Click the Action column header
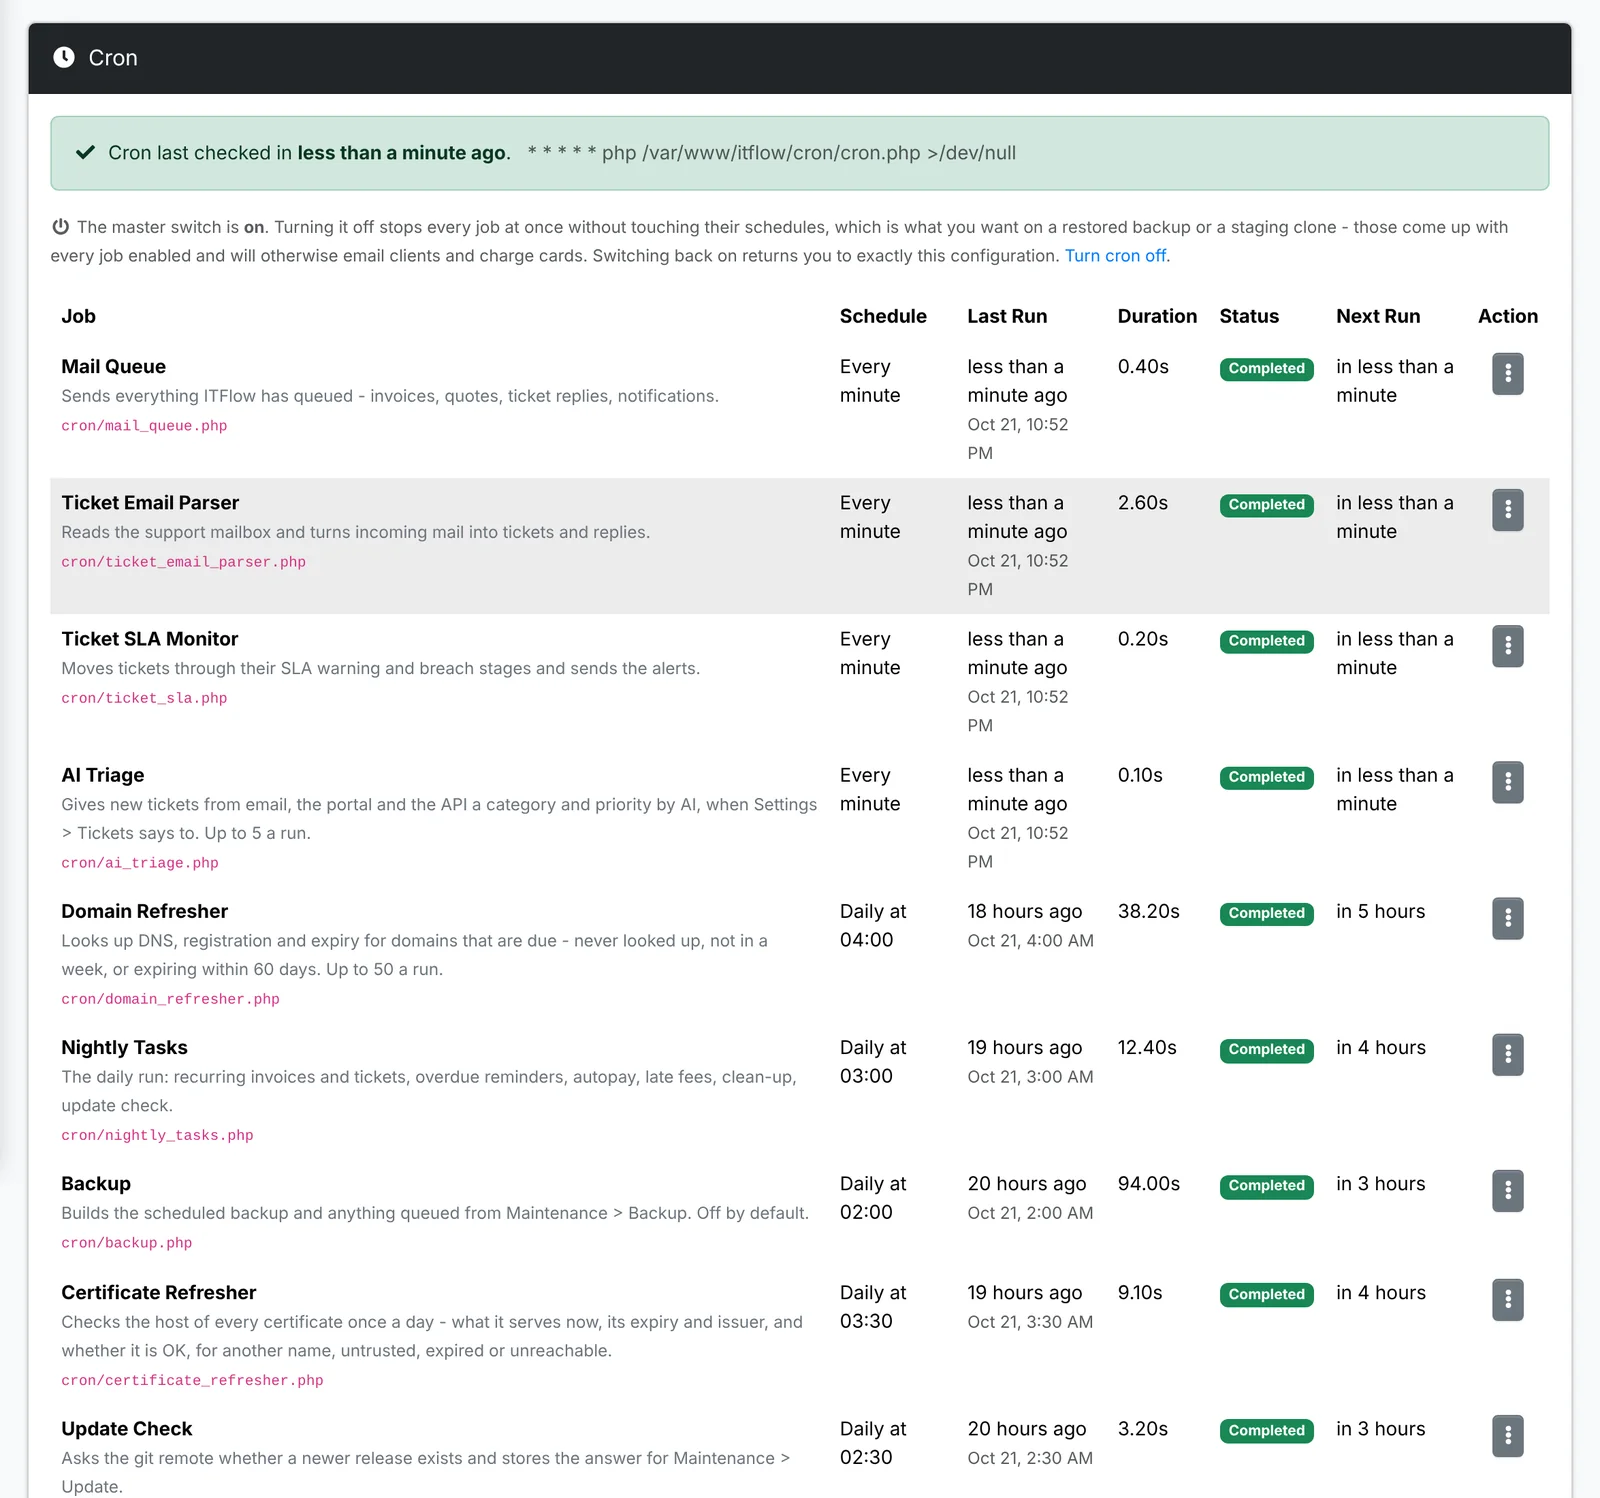Viewport: 1600px width, 1498px height. point(1508,316)
